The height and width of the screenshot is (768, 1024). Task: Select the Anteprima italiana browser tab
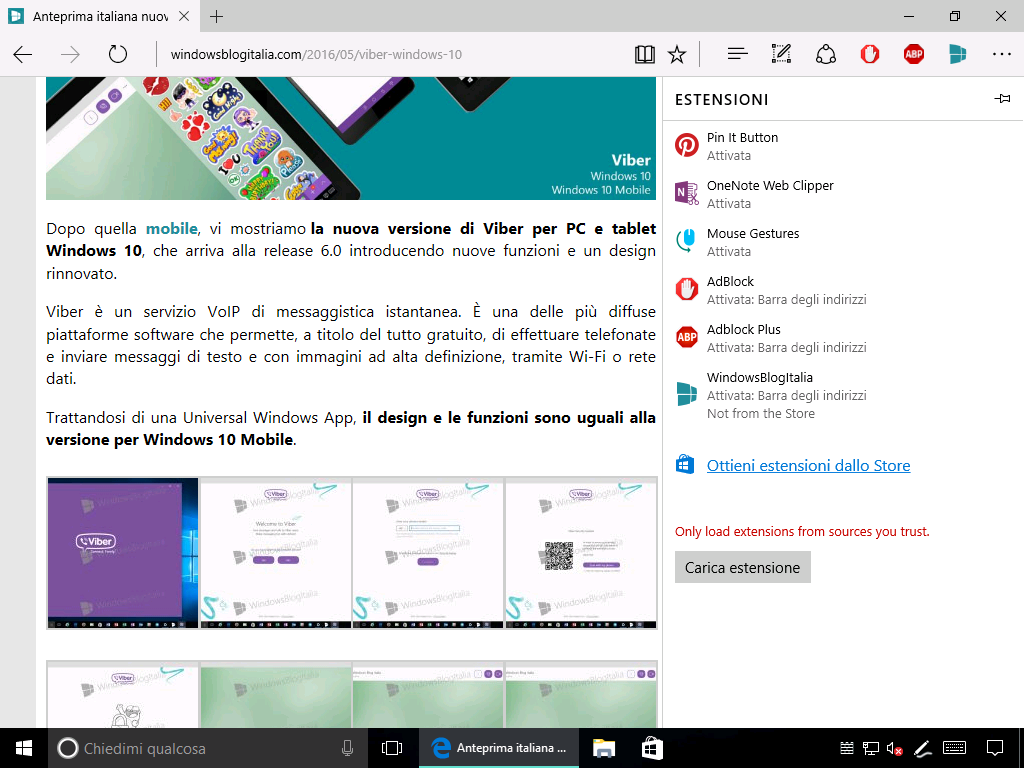pos(98,16)
